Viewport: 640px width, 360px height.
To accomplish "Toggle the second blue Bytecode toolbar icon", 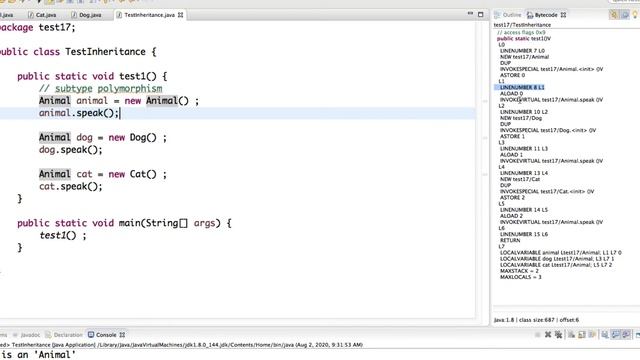I will pyautogui.click(x=624, y=15).
